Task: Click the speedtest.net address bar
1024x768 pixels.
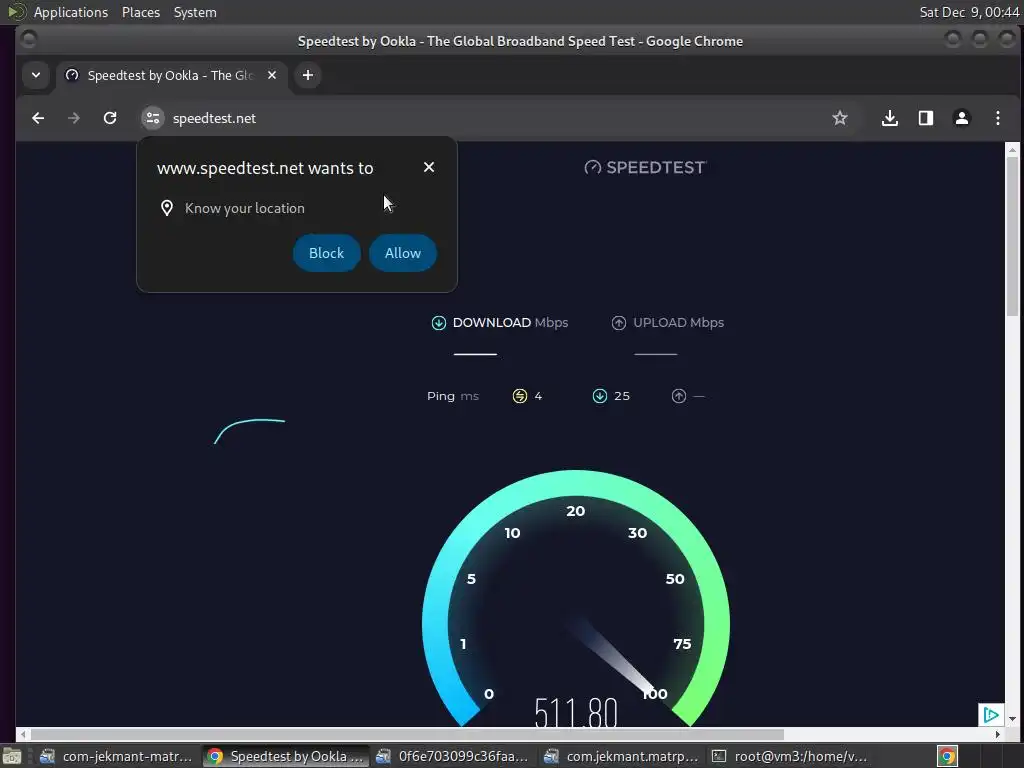Action: click(x=496, y=118)
